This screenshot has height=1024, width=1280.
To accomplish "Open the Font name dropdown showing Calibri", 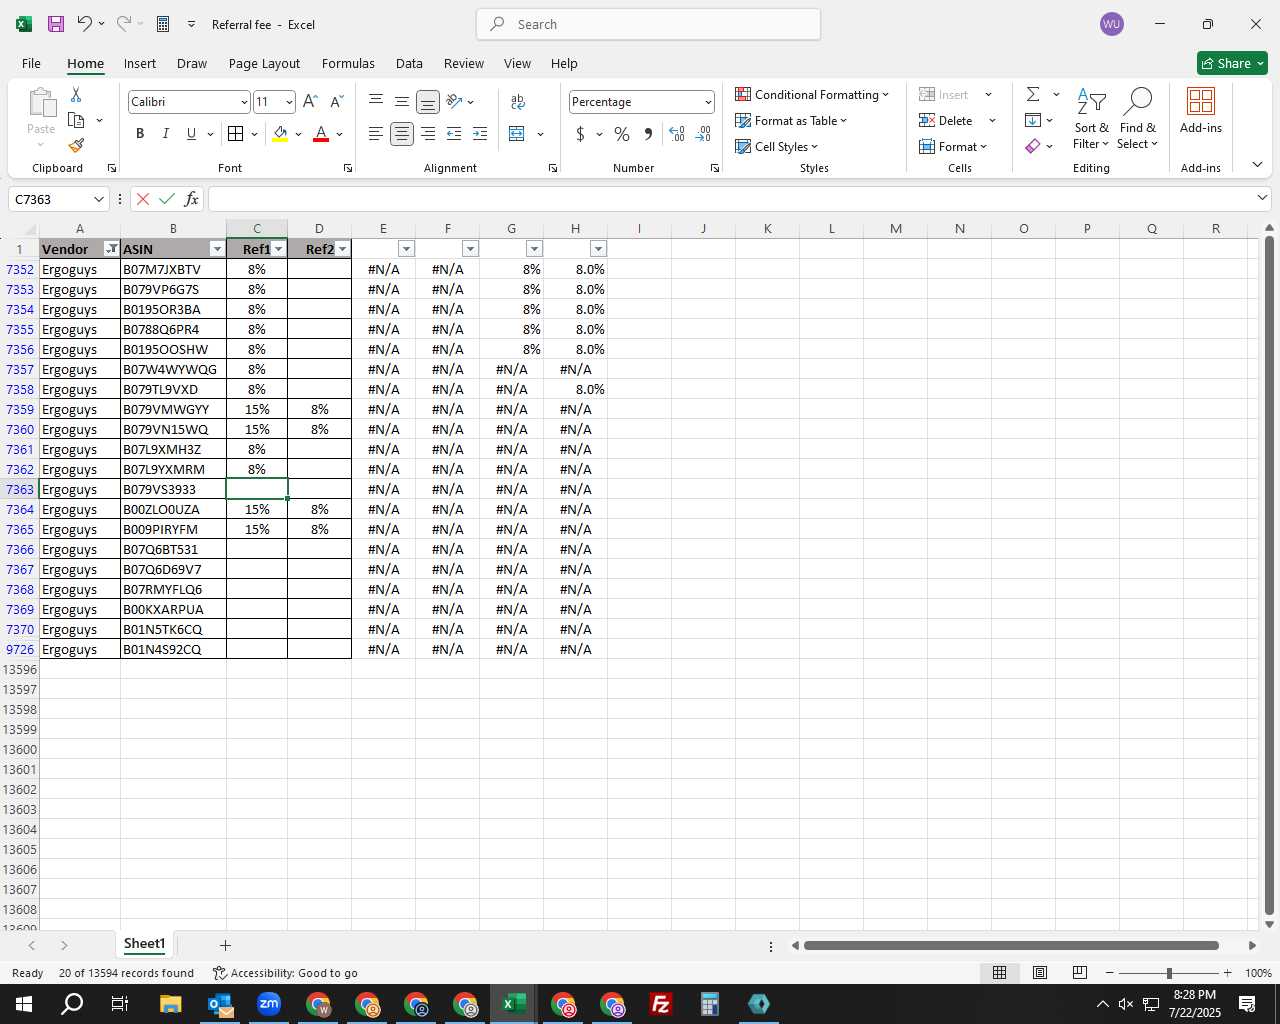I will click(x=243, y=102).
